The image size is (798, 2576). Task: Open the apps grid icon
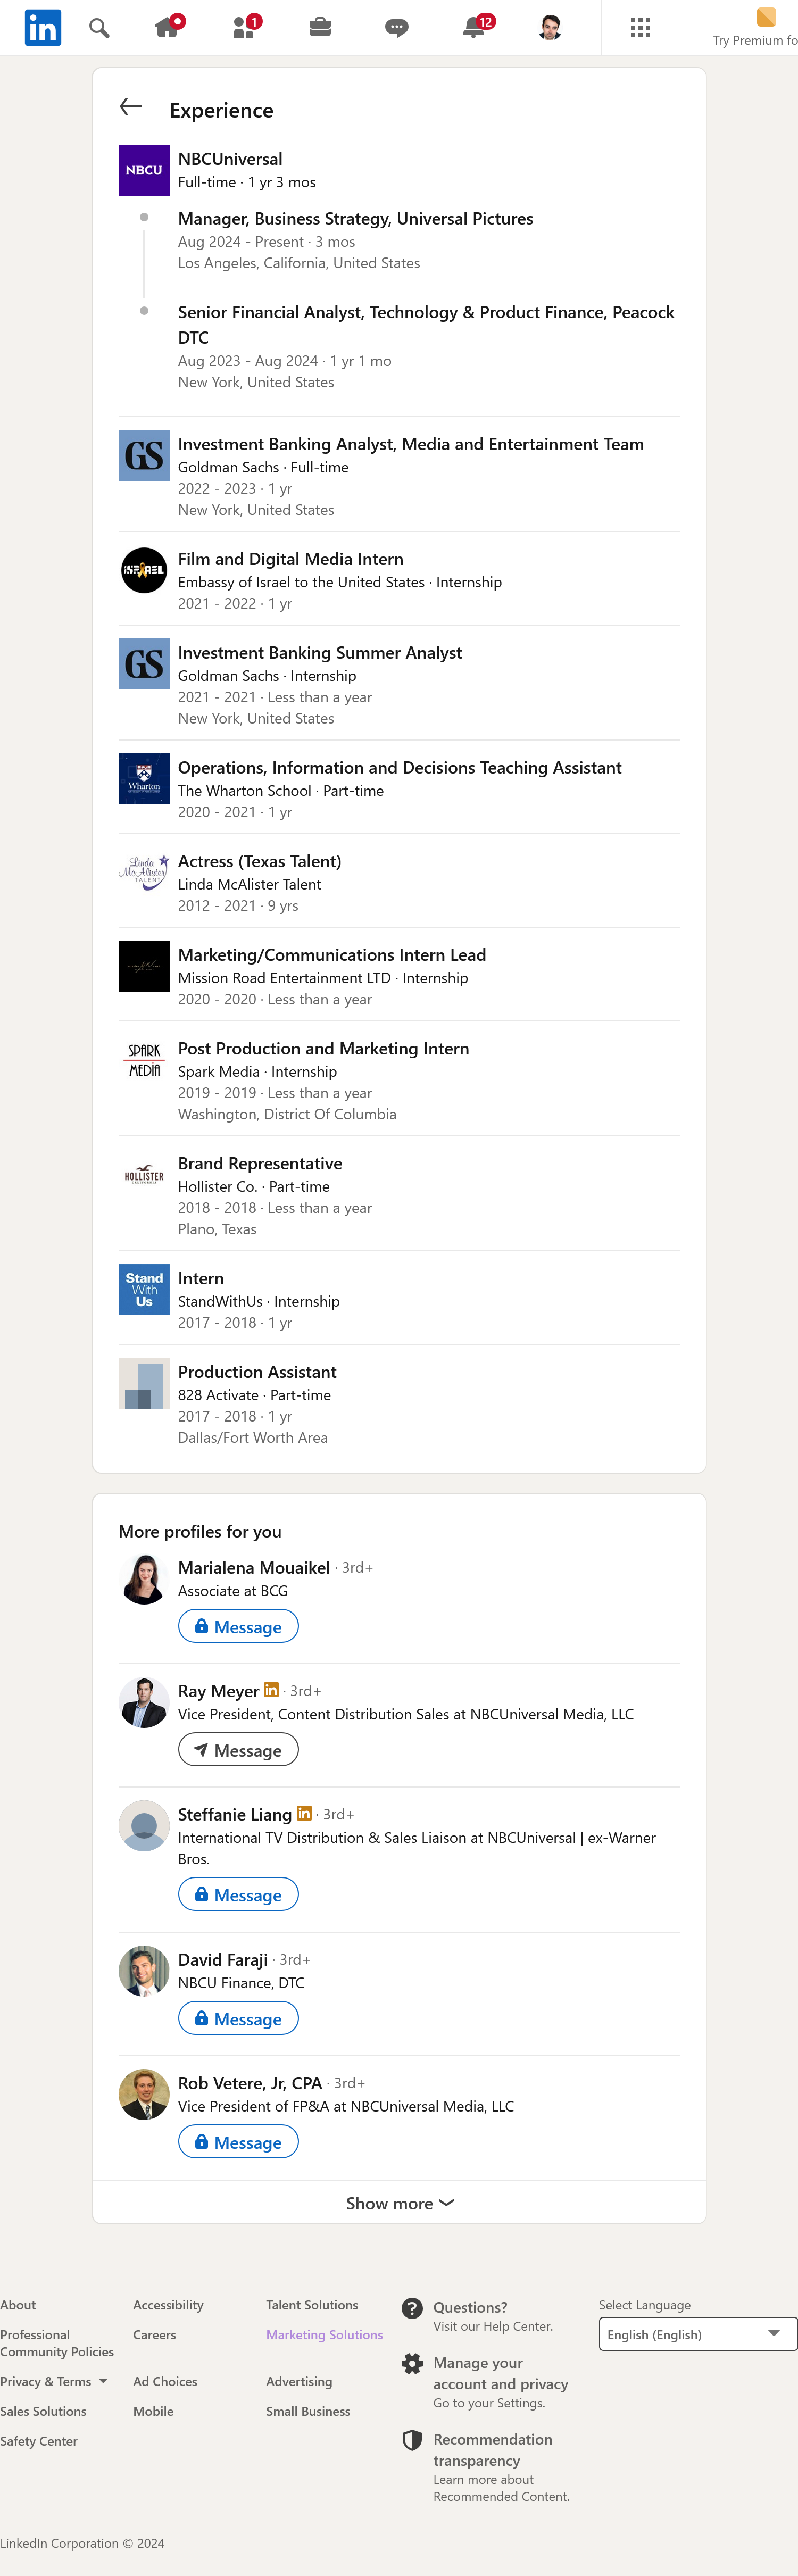tap(641, 28)
